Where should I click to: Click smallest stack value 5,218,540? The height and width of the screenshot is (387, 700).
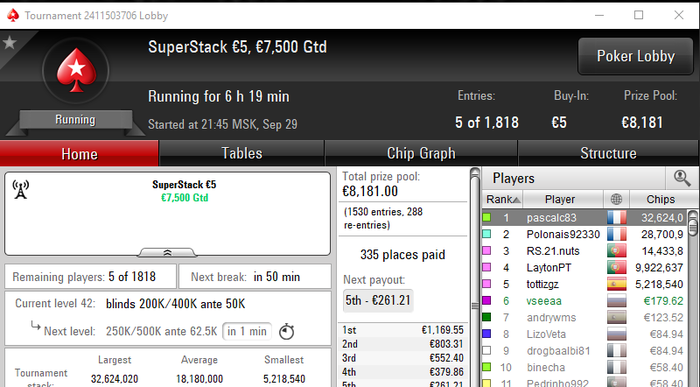pyautogui.click(x=284, y=379)
